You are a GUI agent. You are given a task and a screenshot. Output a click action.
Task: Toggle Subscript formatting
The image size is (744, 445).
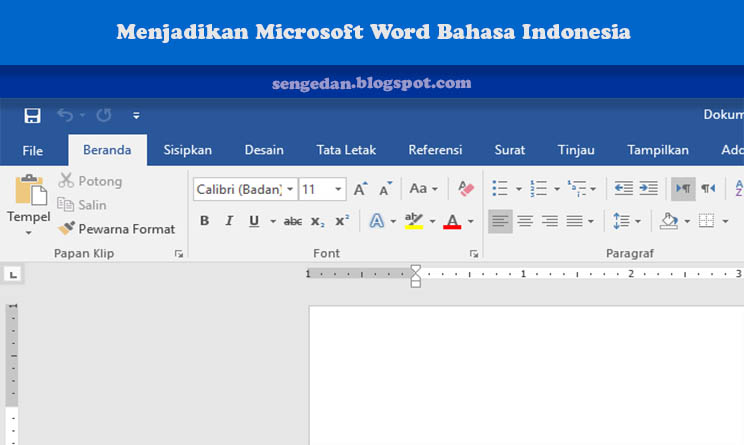317,222
